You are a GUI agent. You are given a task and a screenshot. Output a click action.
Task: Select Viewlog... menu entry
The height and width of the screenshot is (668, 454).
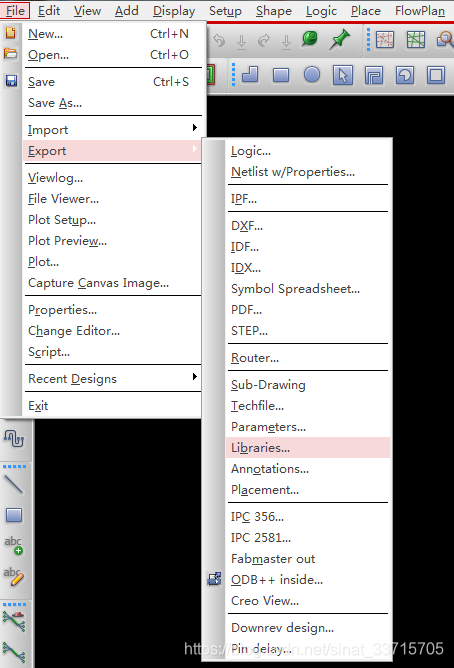[x=113, y=178]
